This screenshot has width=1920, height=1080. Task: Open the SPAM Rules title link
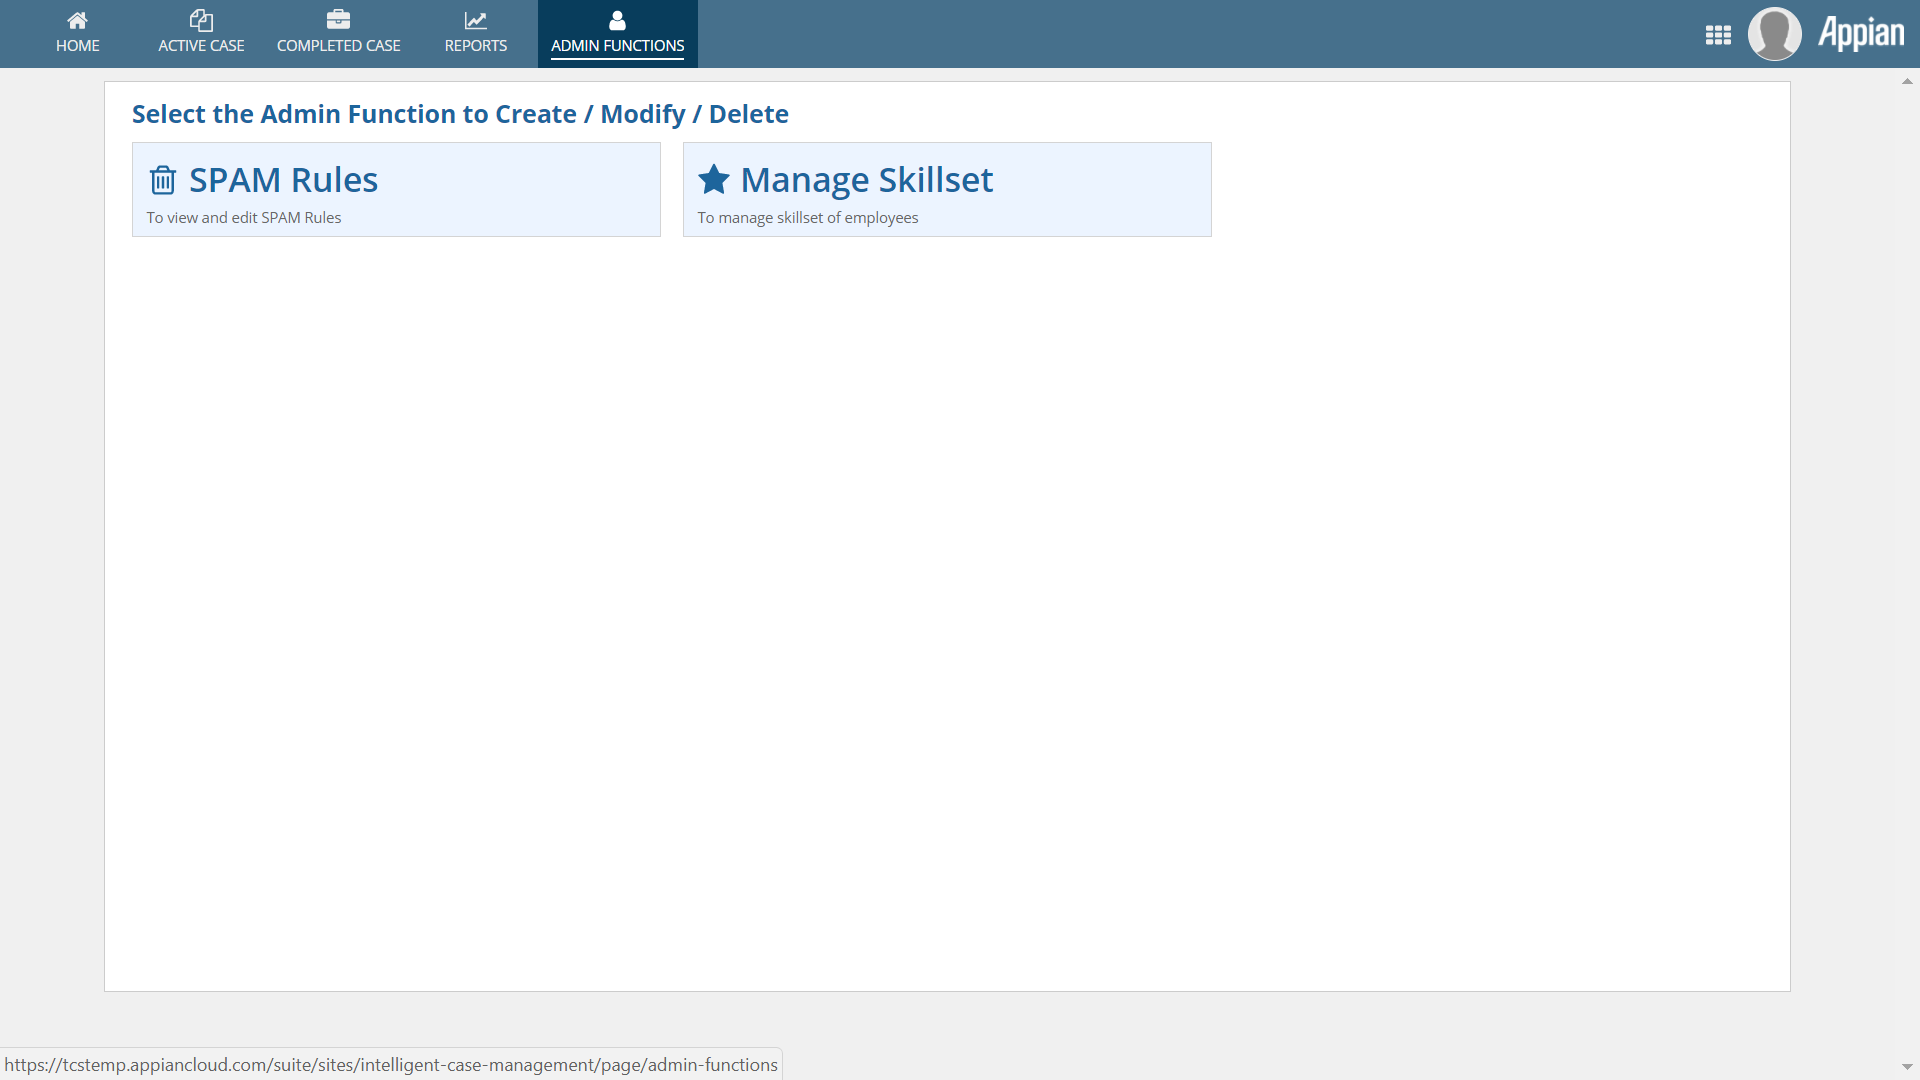(x=283, y=180)
